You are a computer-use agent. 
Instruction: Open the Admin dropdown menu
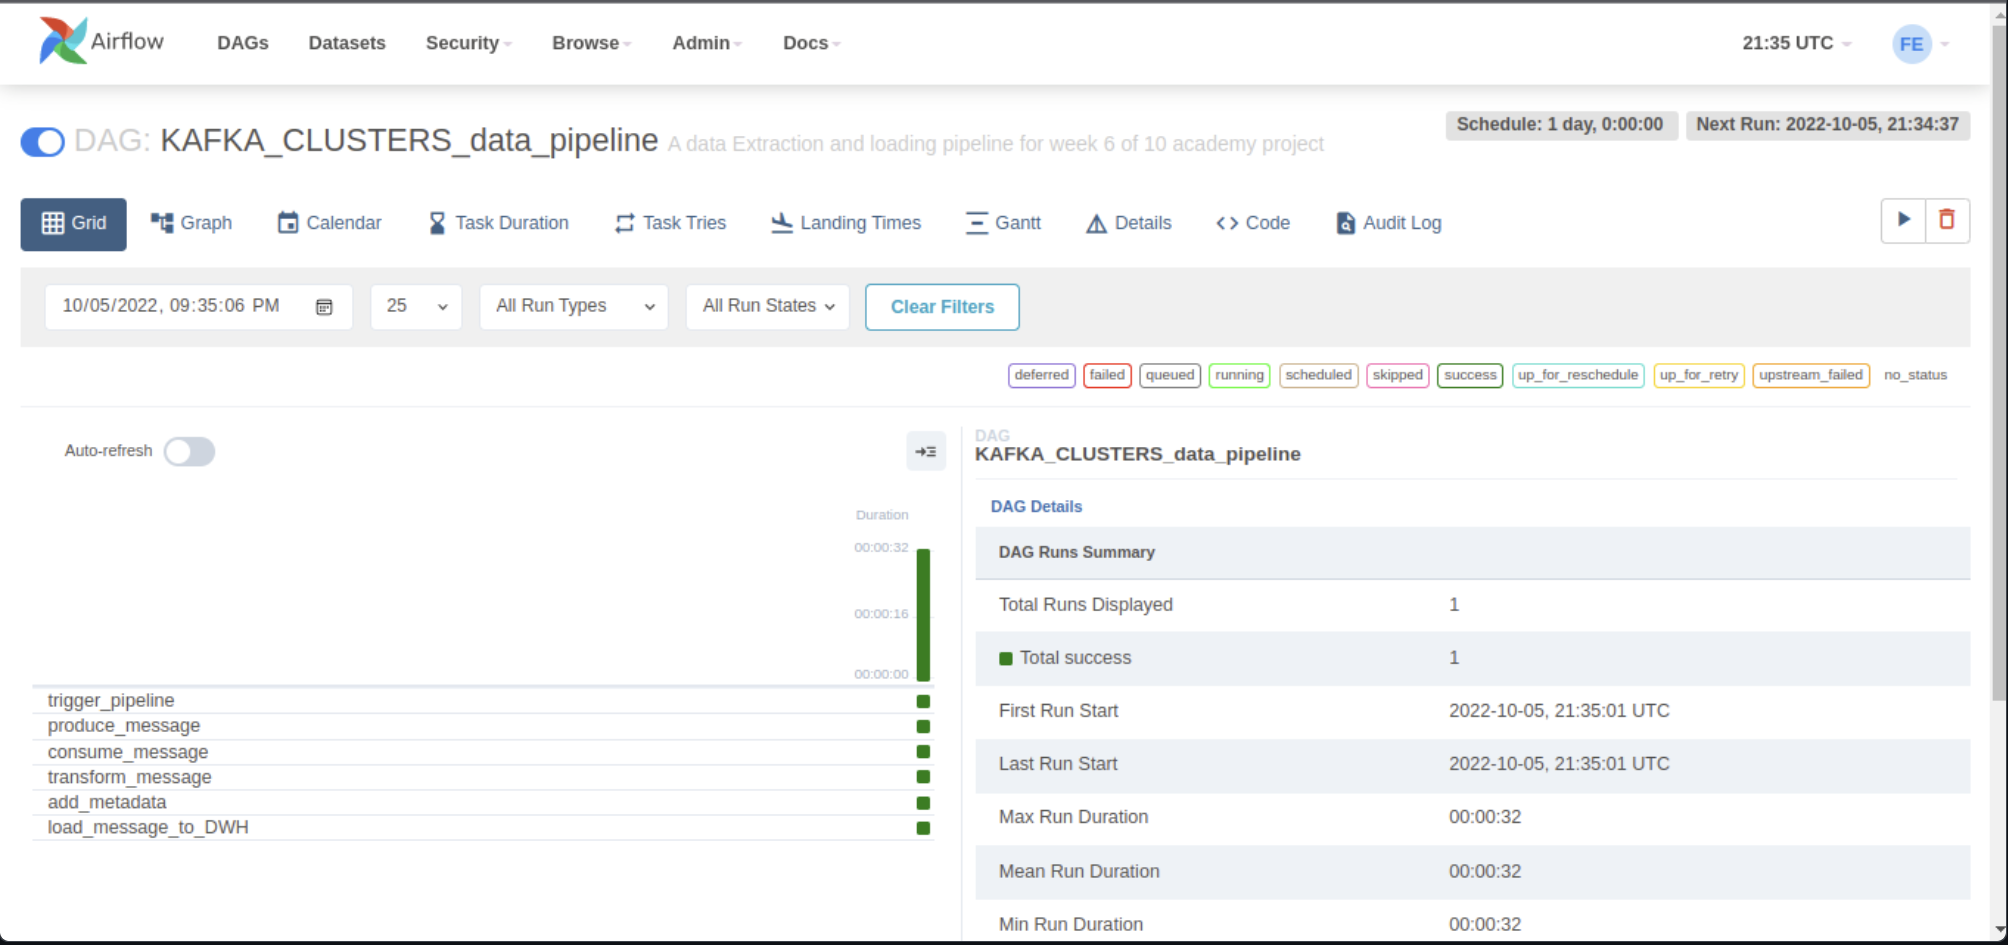(x=706, y=43)
